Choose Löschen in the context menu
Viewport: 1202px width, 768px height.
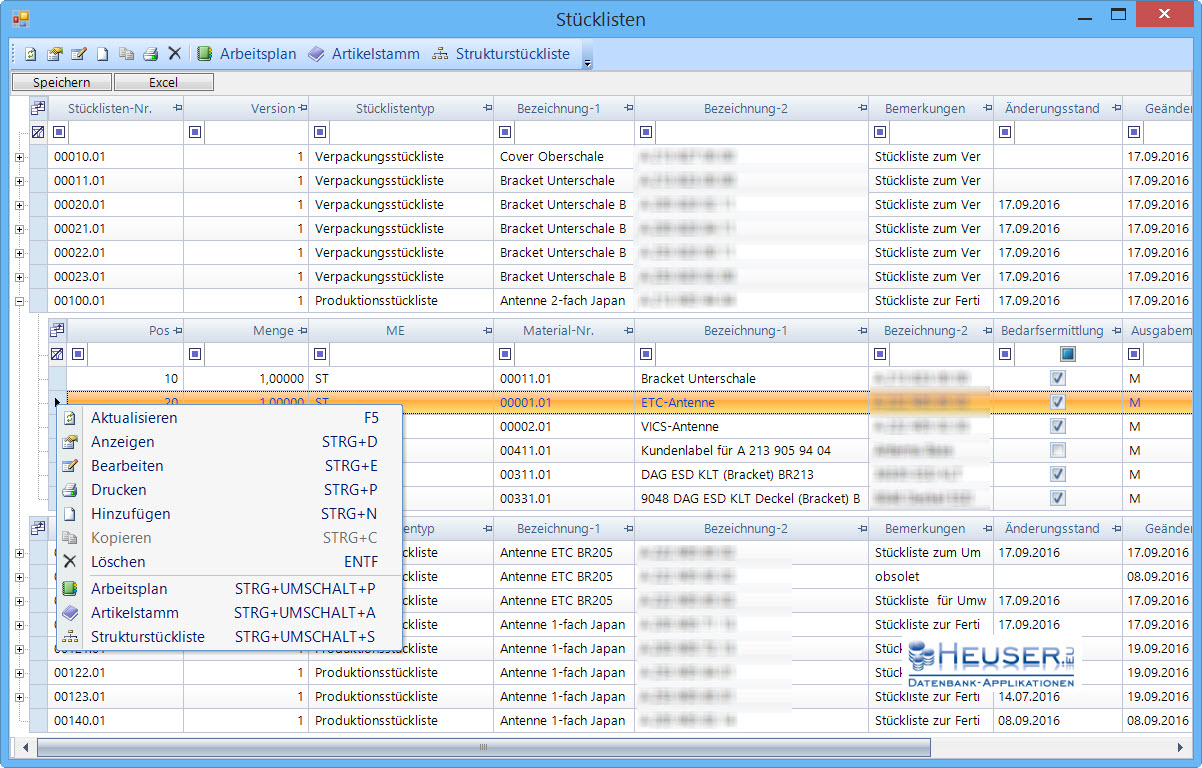[229, 562]
